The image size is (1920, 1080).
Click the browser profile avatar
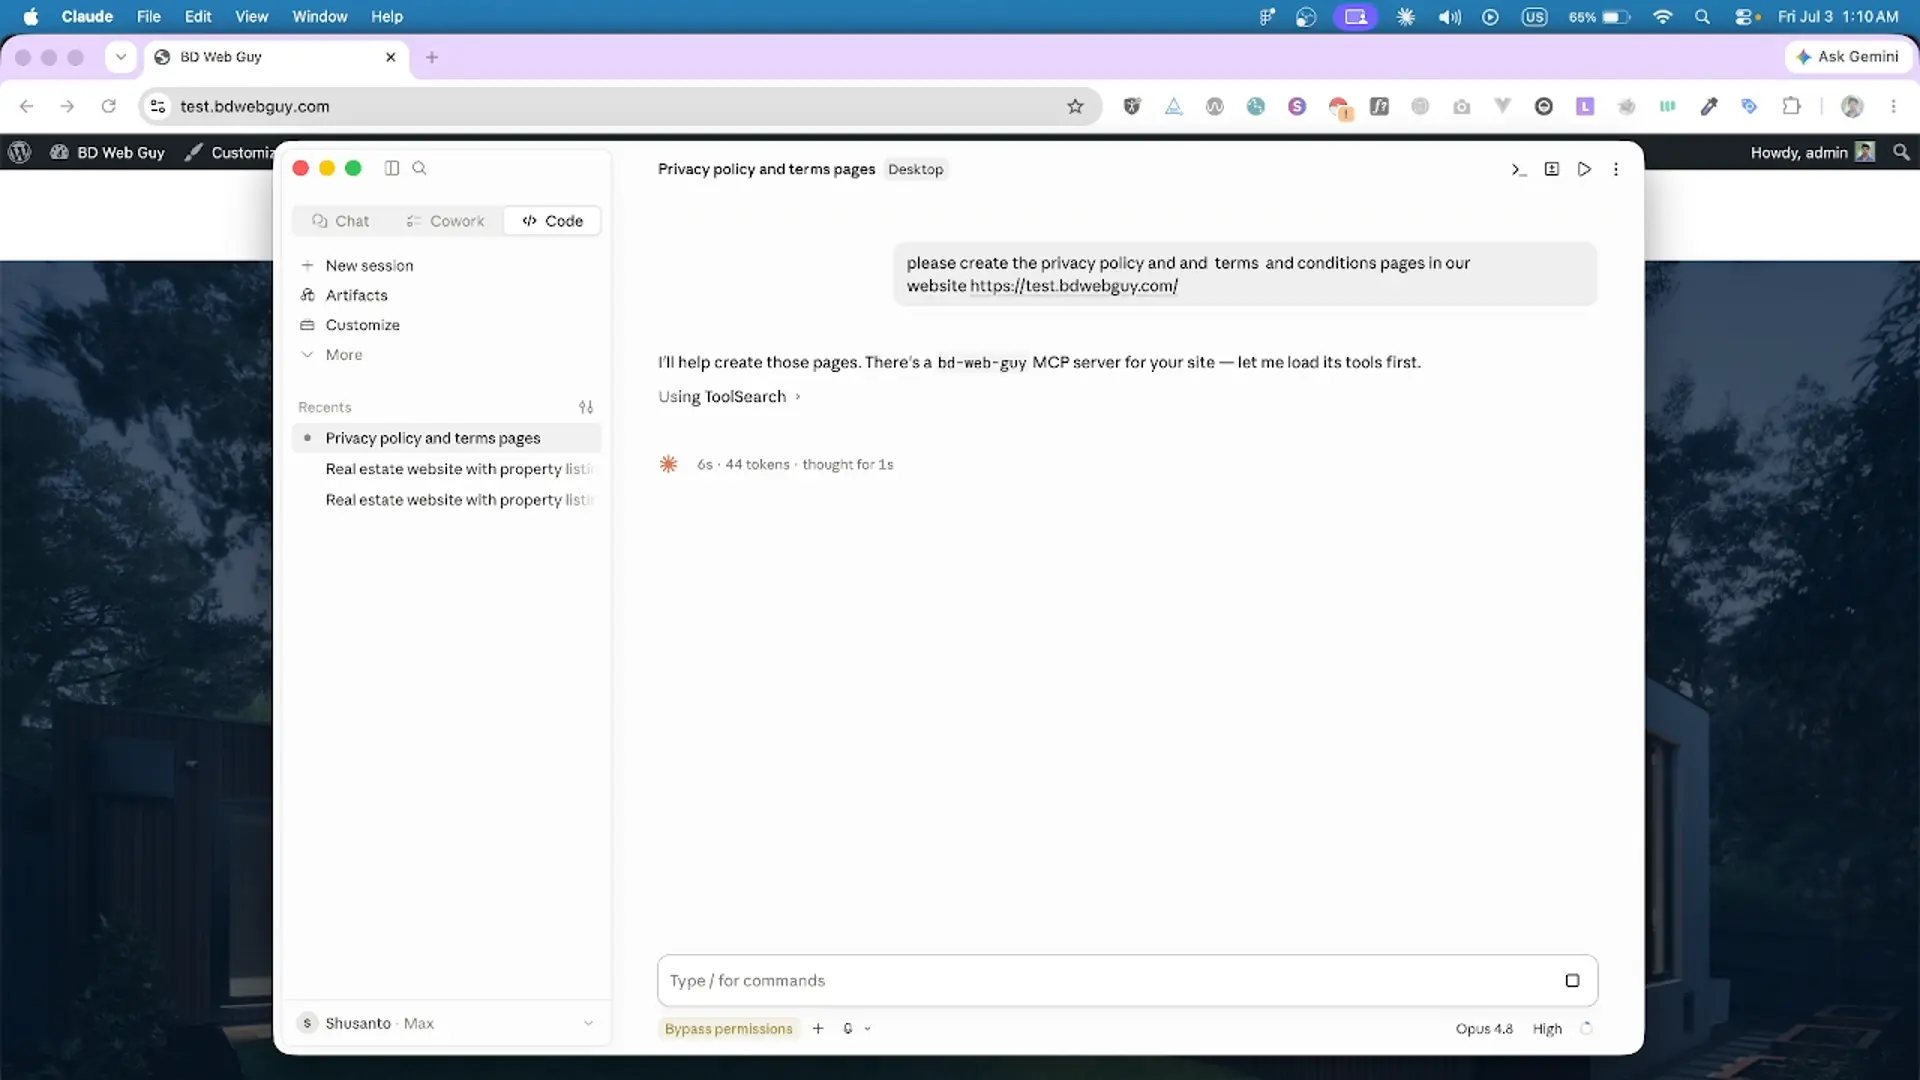tap(1852, 106)
